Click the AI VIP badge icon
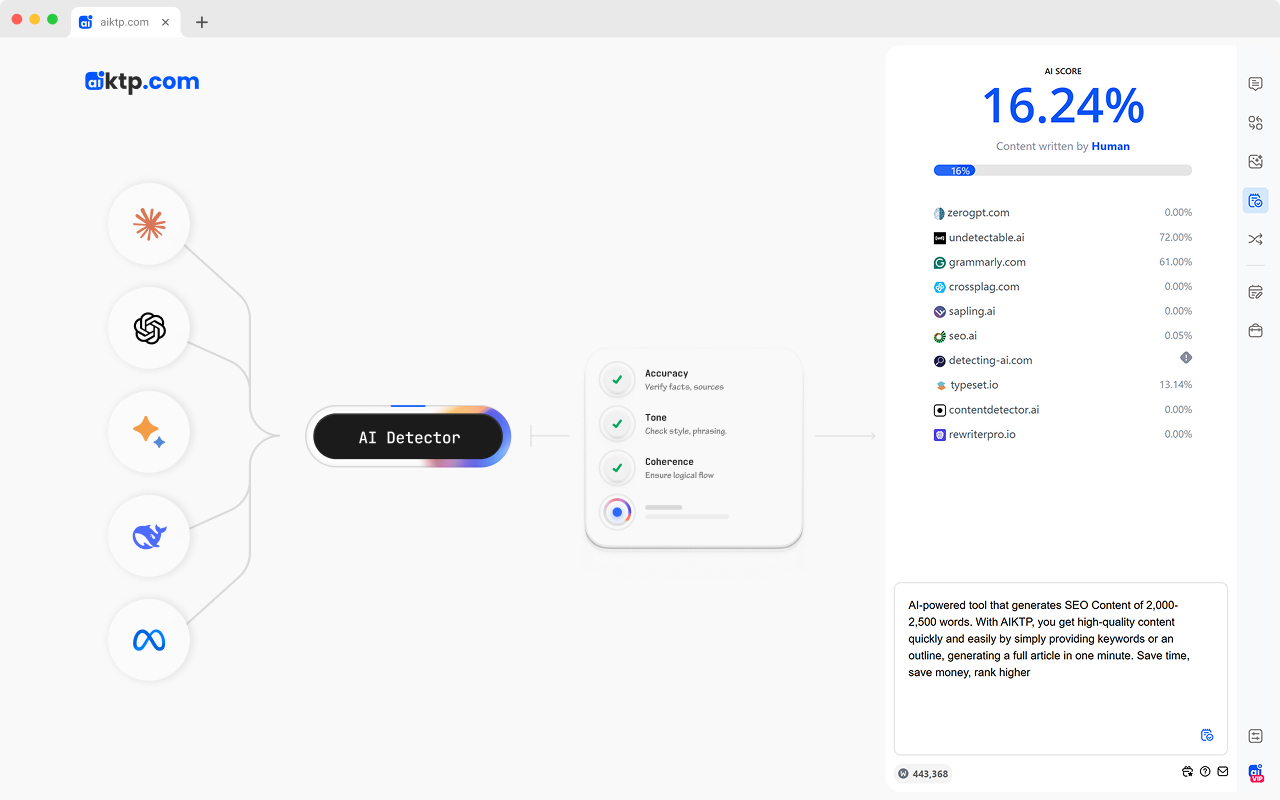Viewport: 1280px width, 800px height. [1255, 772]
